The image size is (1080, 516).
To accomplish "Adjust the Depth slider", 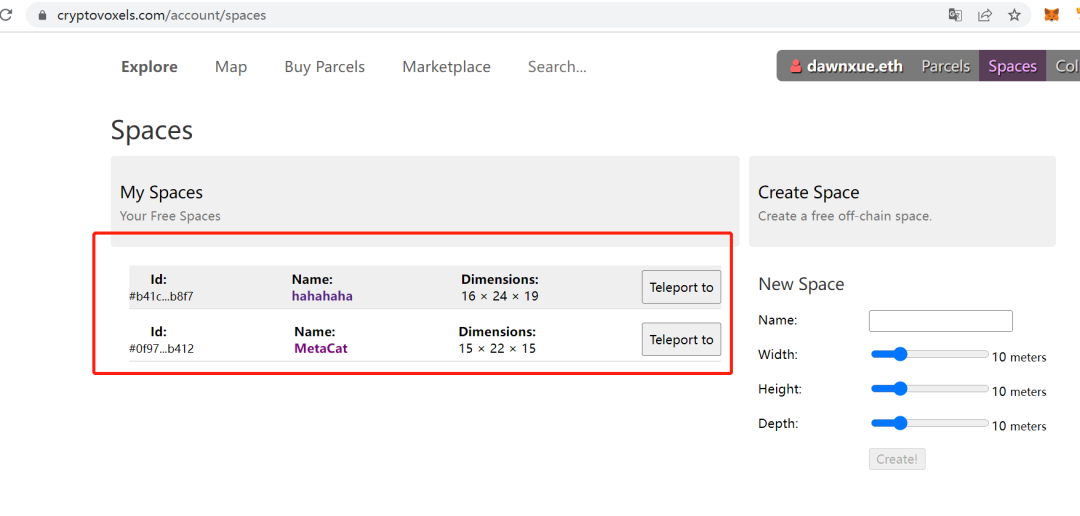I will point(930,423).
